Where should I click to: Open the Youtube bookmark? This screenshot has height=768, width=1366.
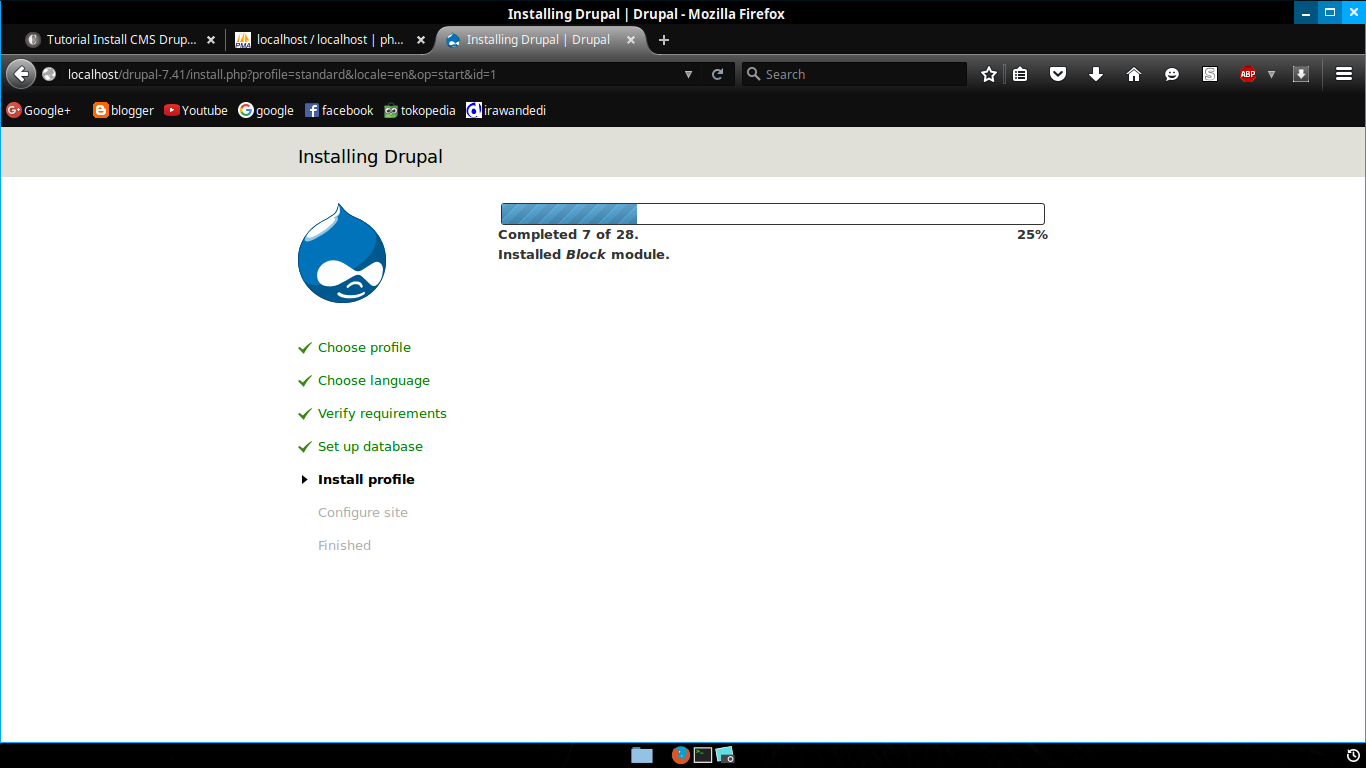[196, 110]
